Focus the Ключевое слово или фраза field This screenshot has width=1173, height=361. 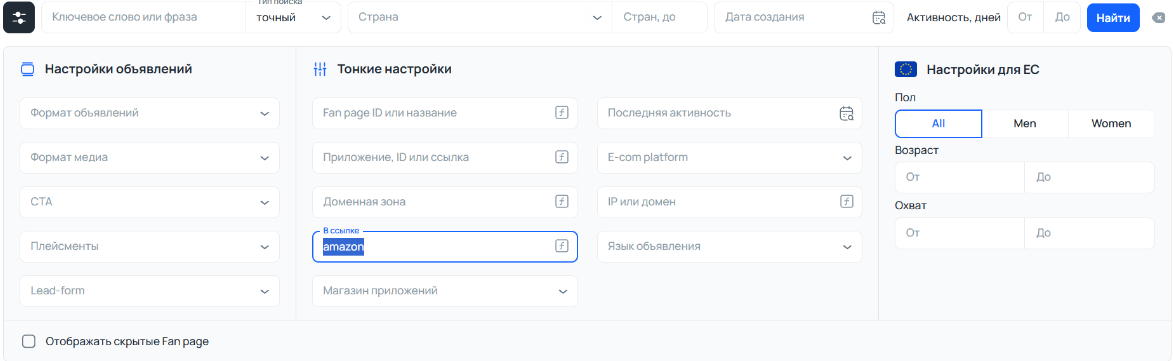click(x=143, y=17)
